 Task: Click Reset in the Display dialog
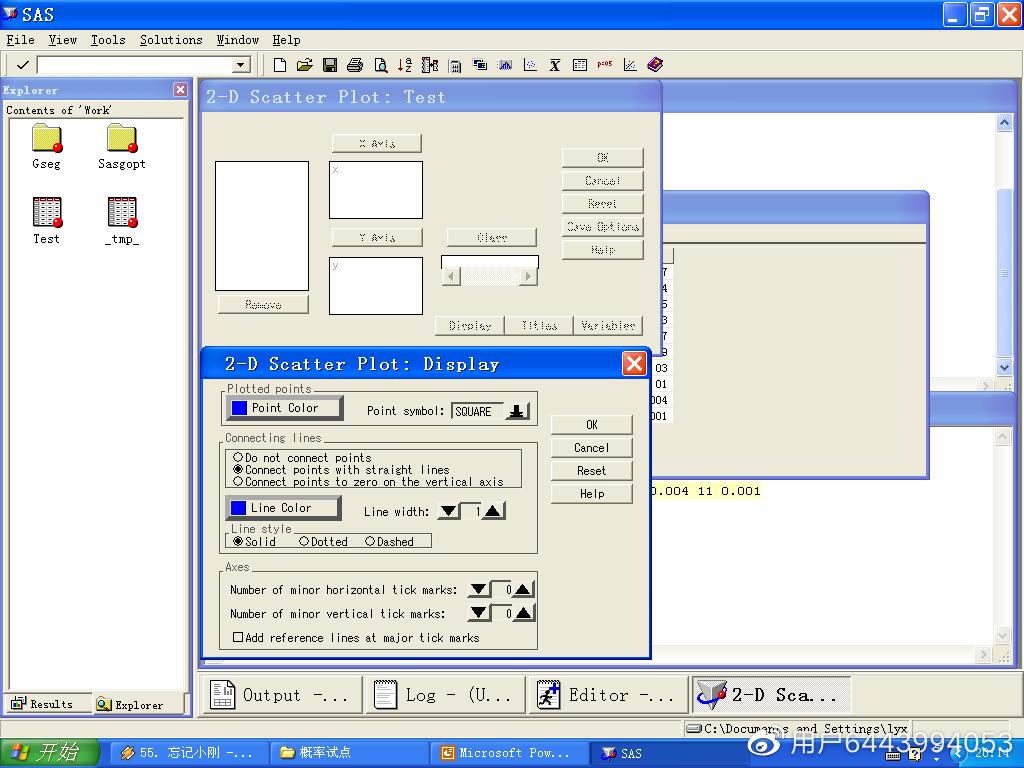(x=591, y=470)
